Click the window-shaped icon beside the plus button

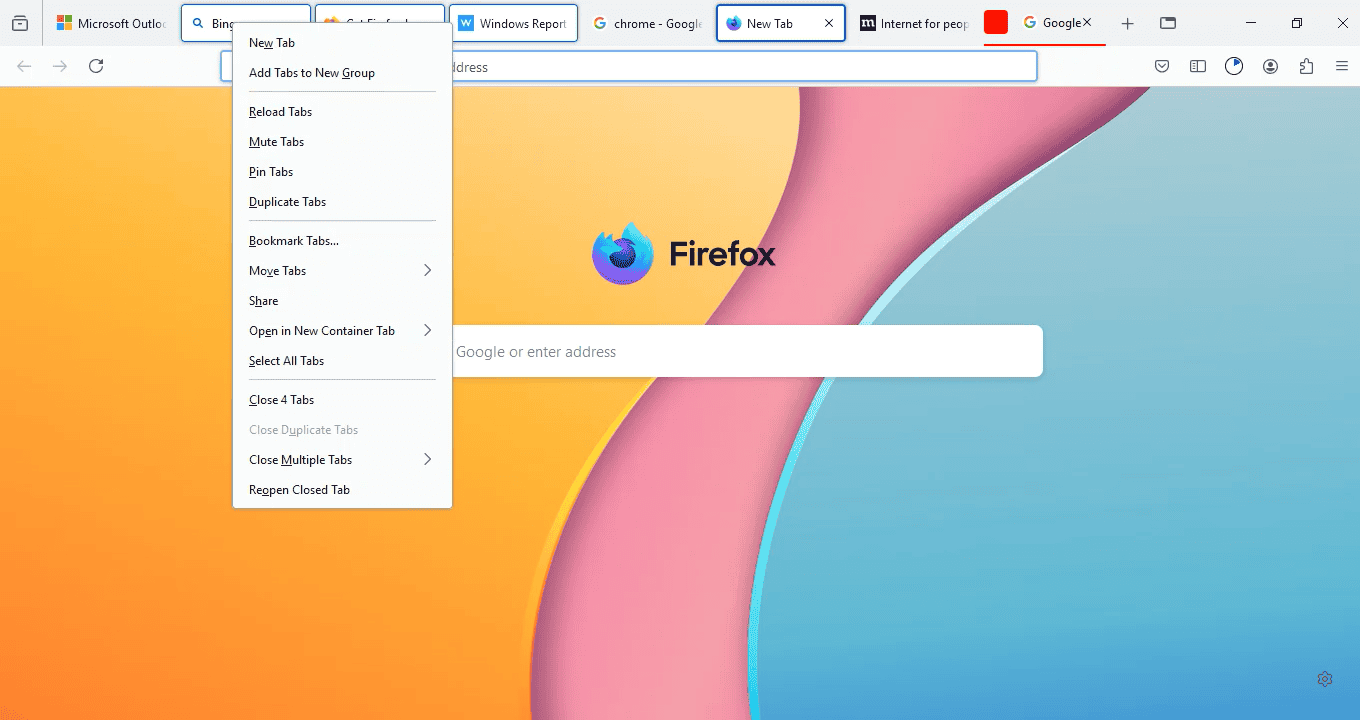1167,23
